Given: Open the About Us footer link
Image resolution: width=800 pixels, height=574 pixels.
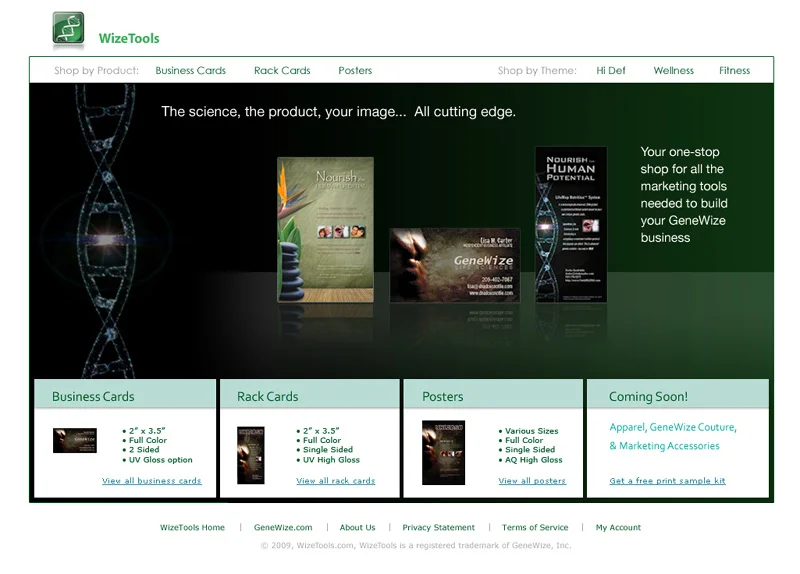Looking at the screenshot, I should pos(357,528).
